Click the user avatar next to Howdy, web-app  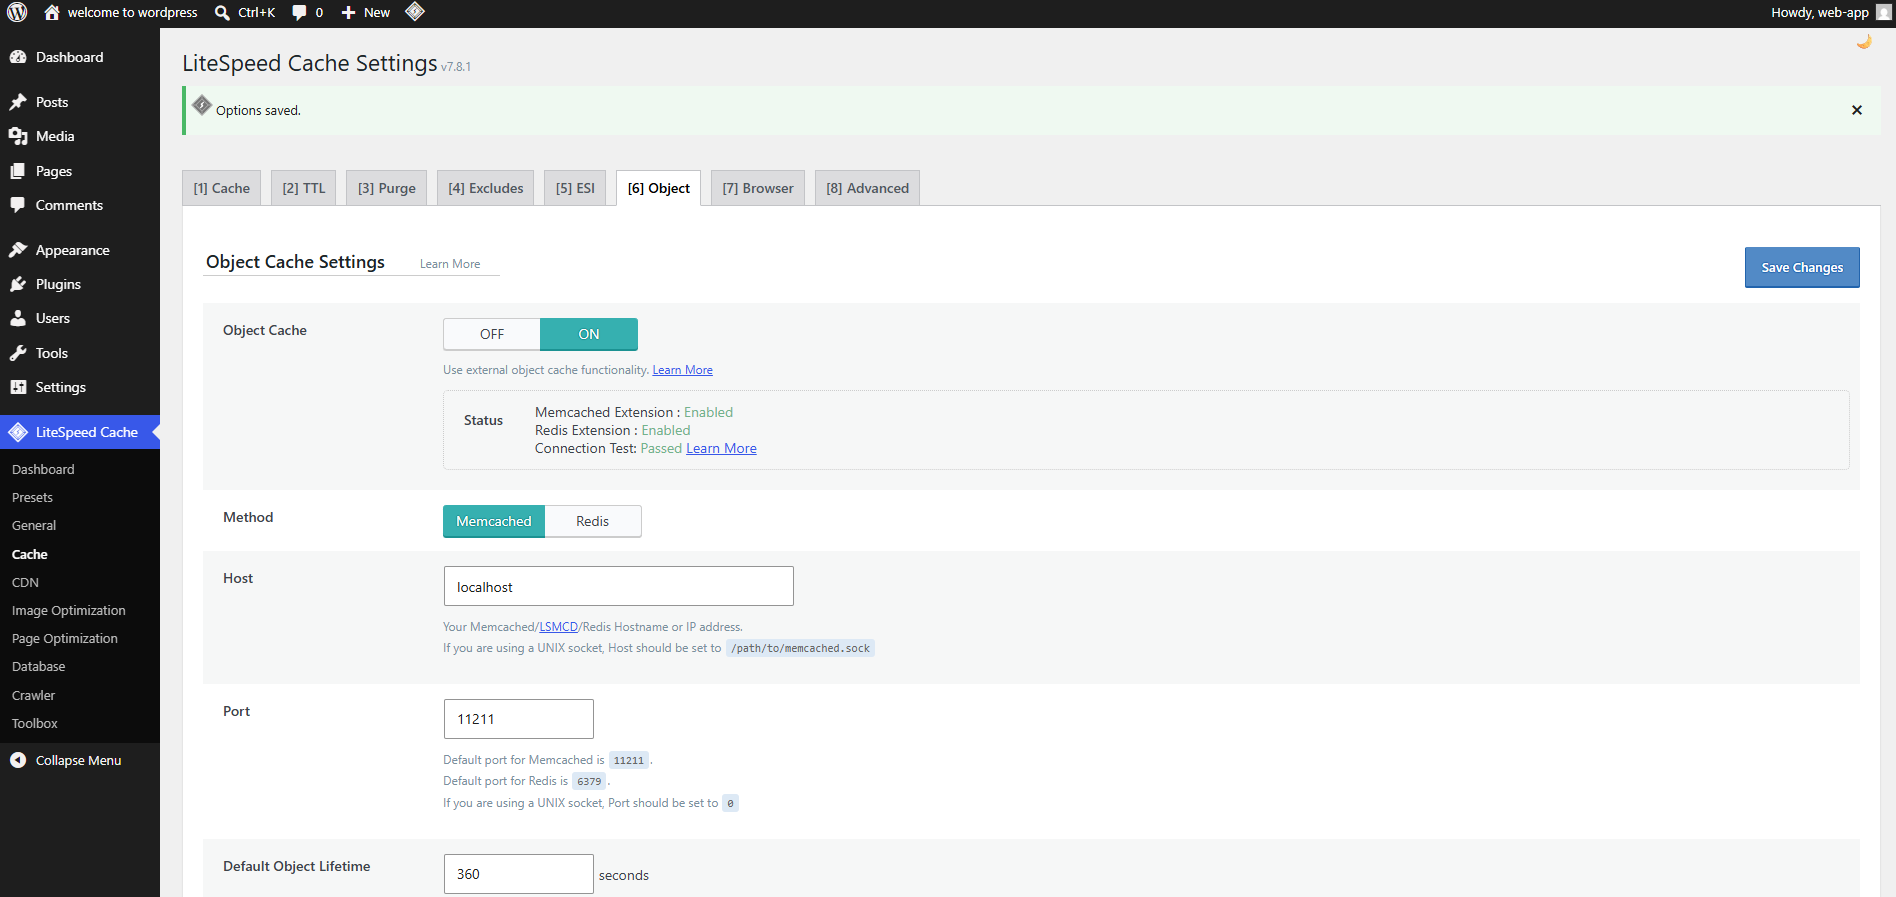tap(1884, 13)
